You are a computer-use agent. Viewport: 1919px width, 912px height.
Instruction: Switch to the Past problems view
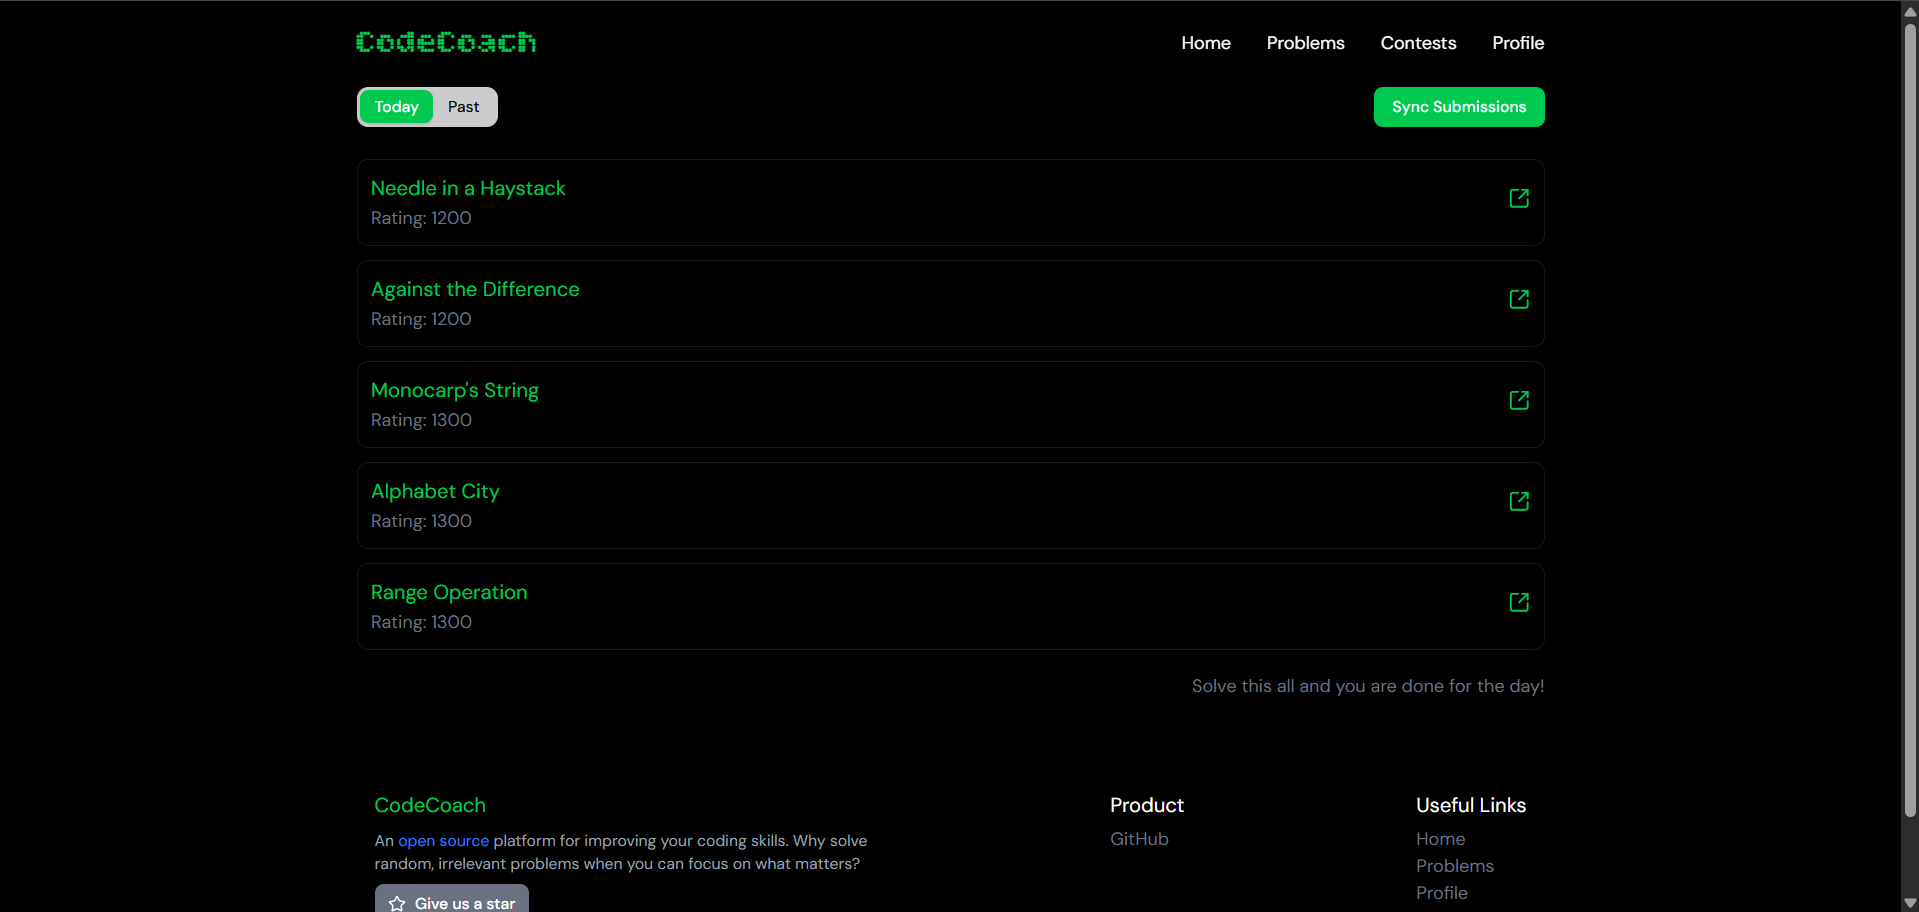click(x=463, y=107)
